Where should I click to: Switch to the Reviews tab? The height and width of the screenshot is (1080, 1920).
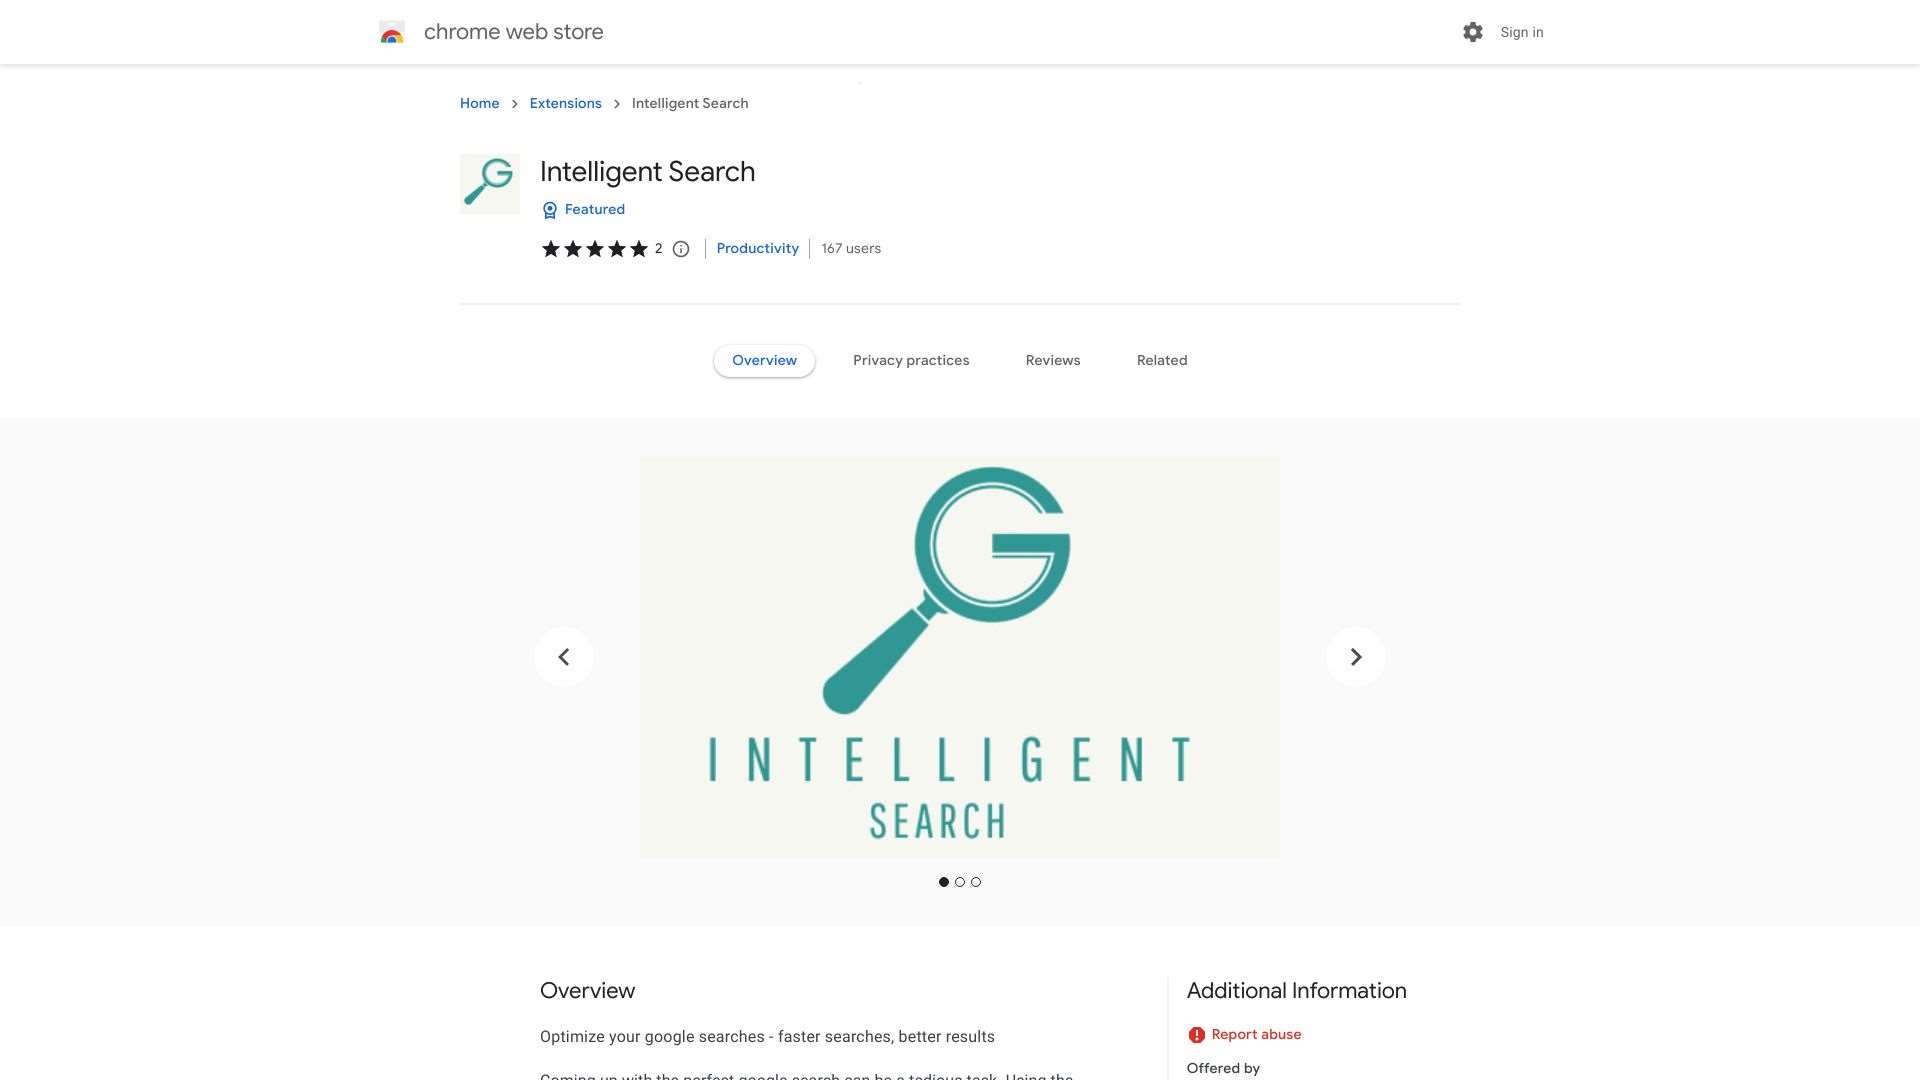click(1052, 360)
